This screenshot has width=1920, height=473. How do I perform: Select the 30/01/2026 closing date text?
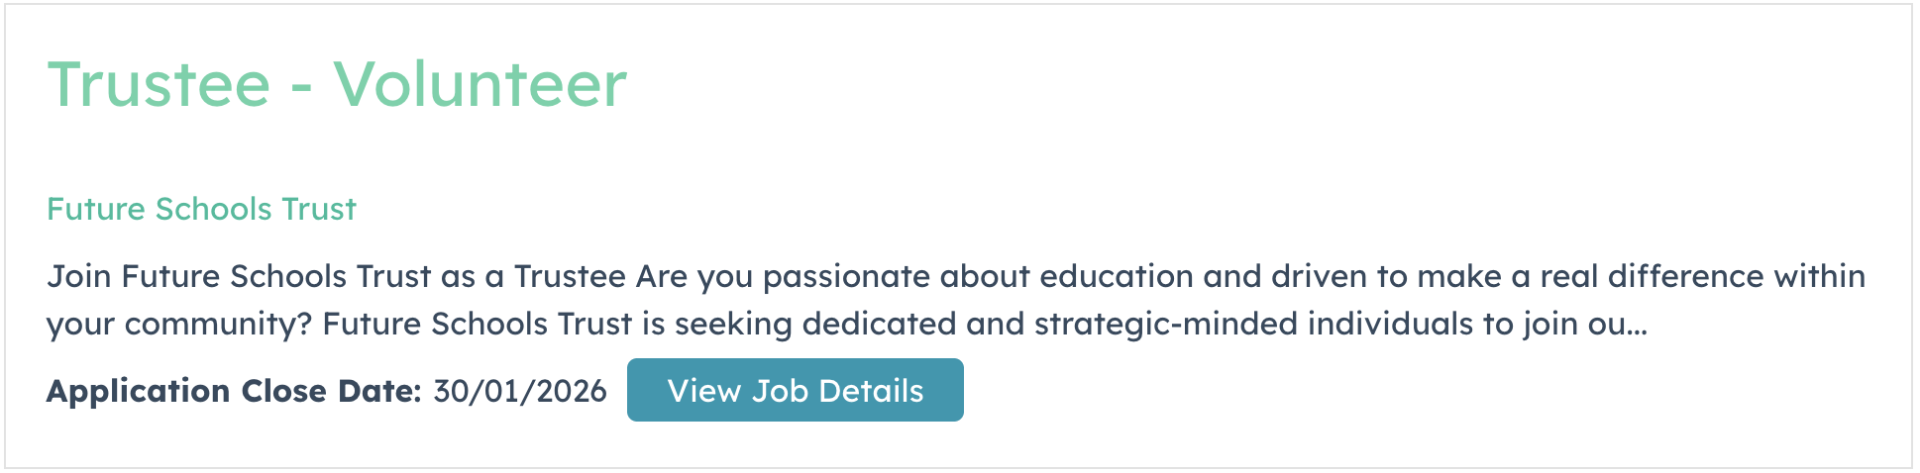click(520, 391)
